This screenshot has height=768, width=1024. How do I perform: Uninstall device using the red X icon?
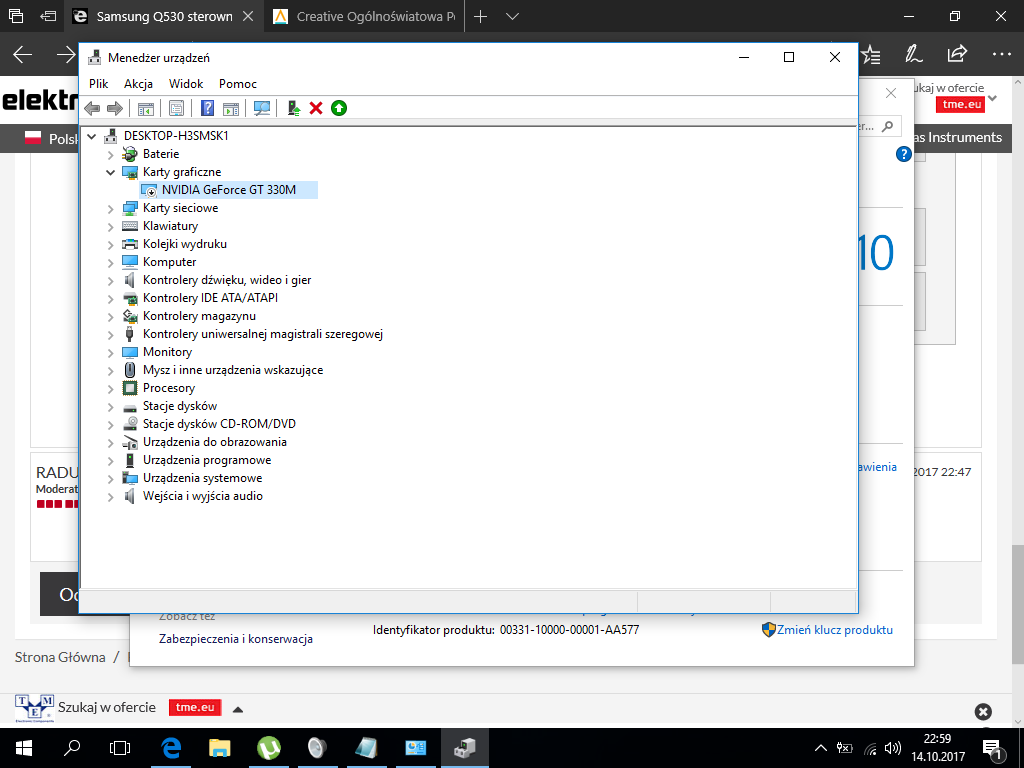(316, 108)
